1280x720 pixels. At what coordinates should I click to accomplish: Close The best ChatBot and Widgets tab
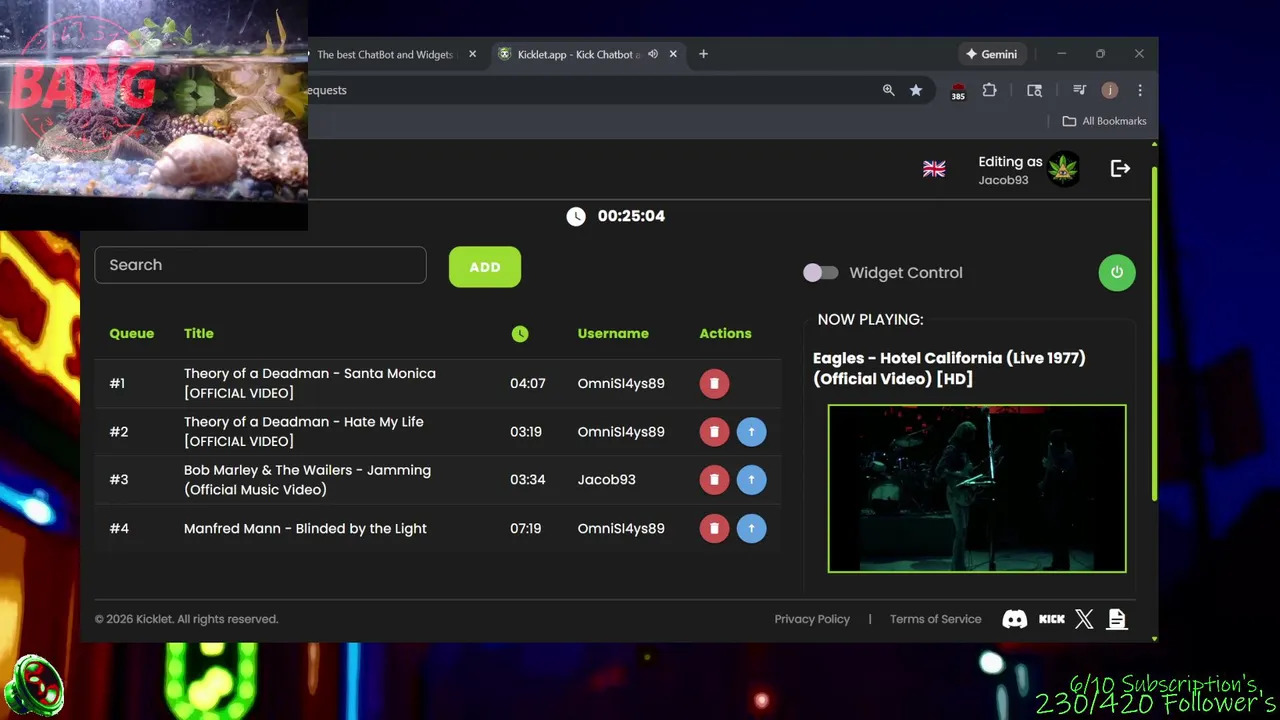(473, 54)
